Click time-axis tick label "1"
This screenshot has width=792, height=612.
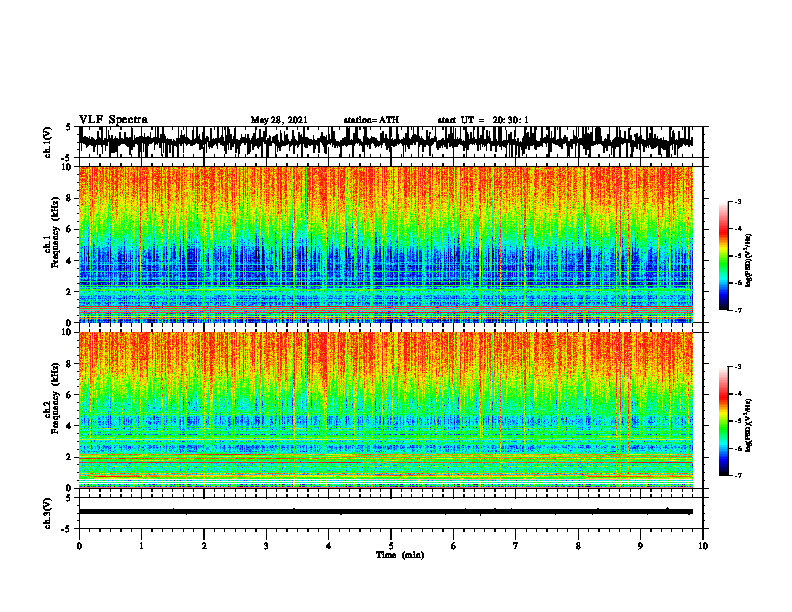pyautogui.click(x=141, y=546)
